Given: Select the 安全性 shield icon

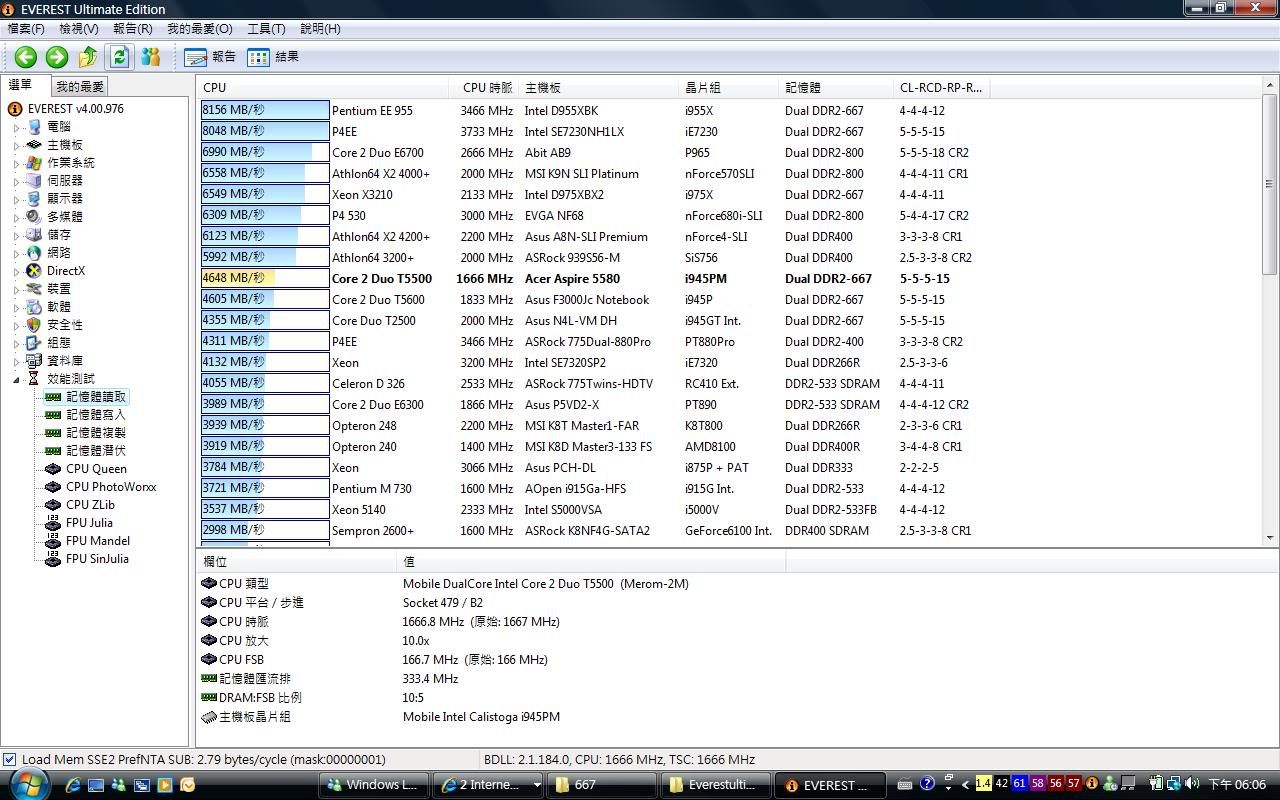Looking at the screenshot, I should point(34,325).
